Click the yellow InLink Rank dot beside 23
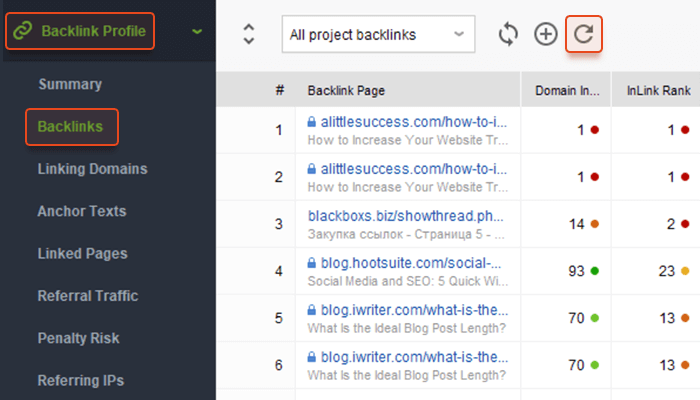 coord(685,271)
